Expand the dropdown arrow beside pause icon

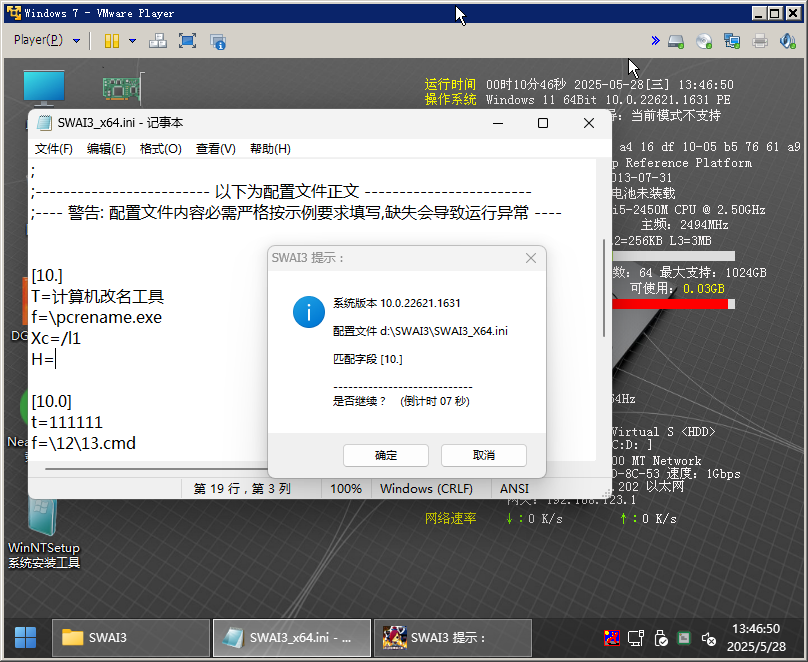tap(132, 41)
